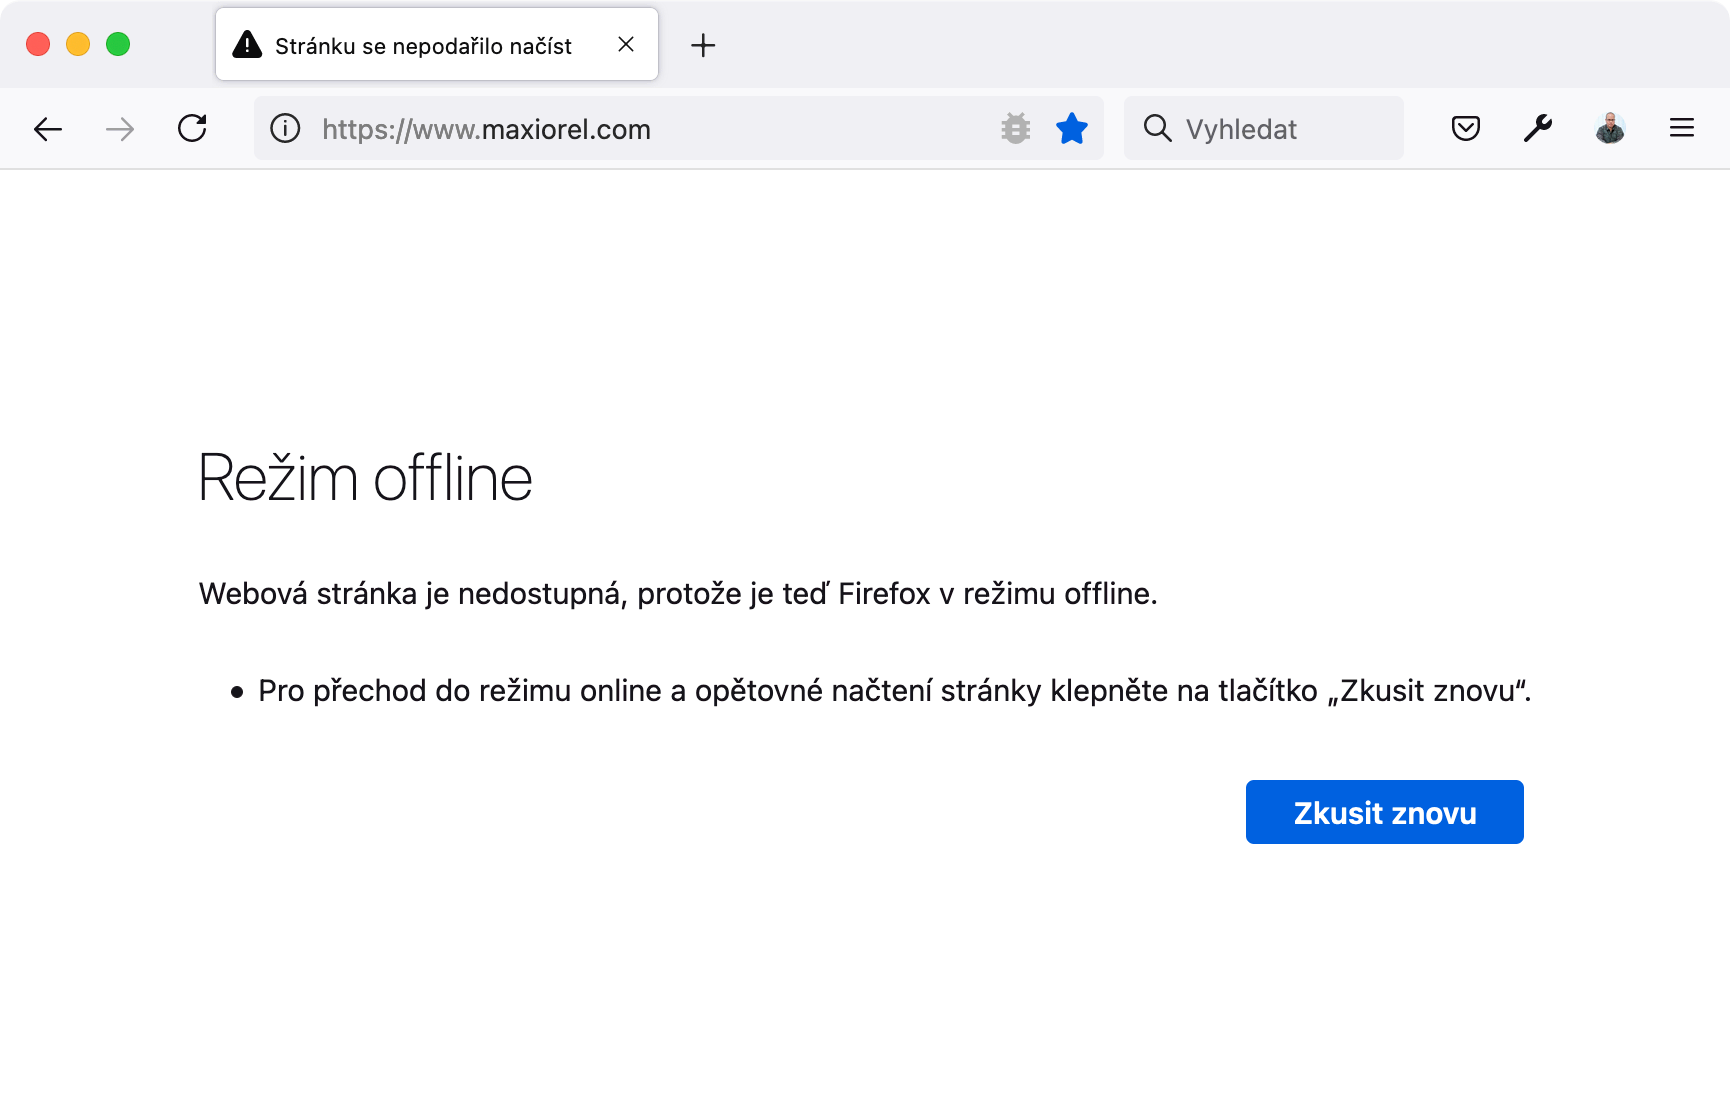The image size is (1730, 1118).
Task: Click the bug reporter icon in address bar
Action: (1015, 128)
